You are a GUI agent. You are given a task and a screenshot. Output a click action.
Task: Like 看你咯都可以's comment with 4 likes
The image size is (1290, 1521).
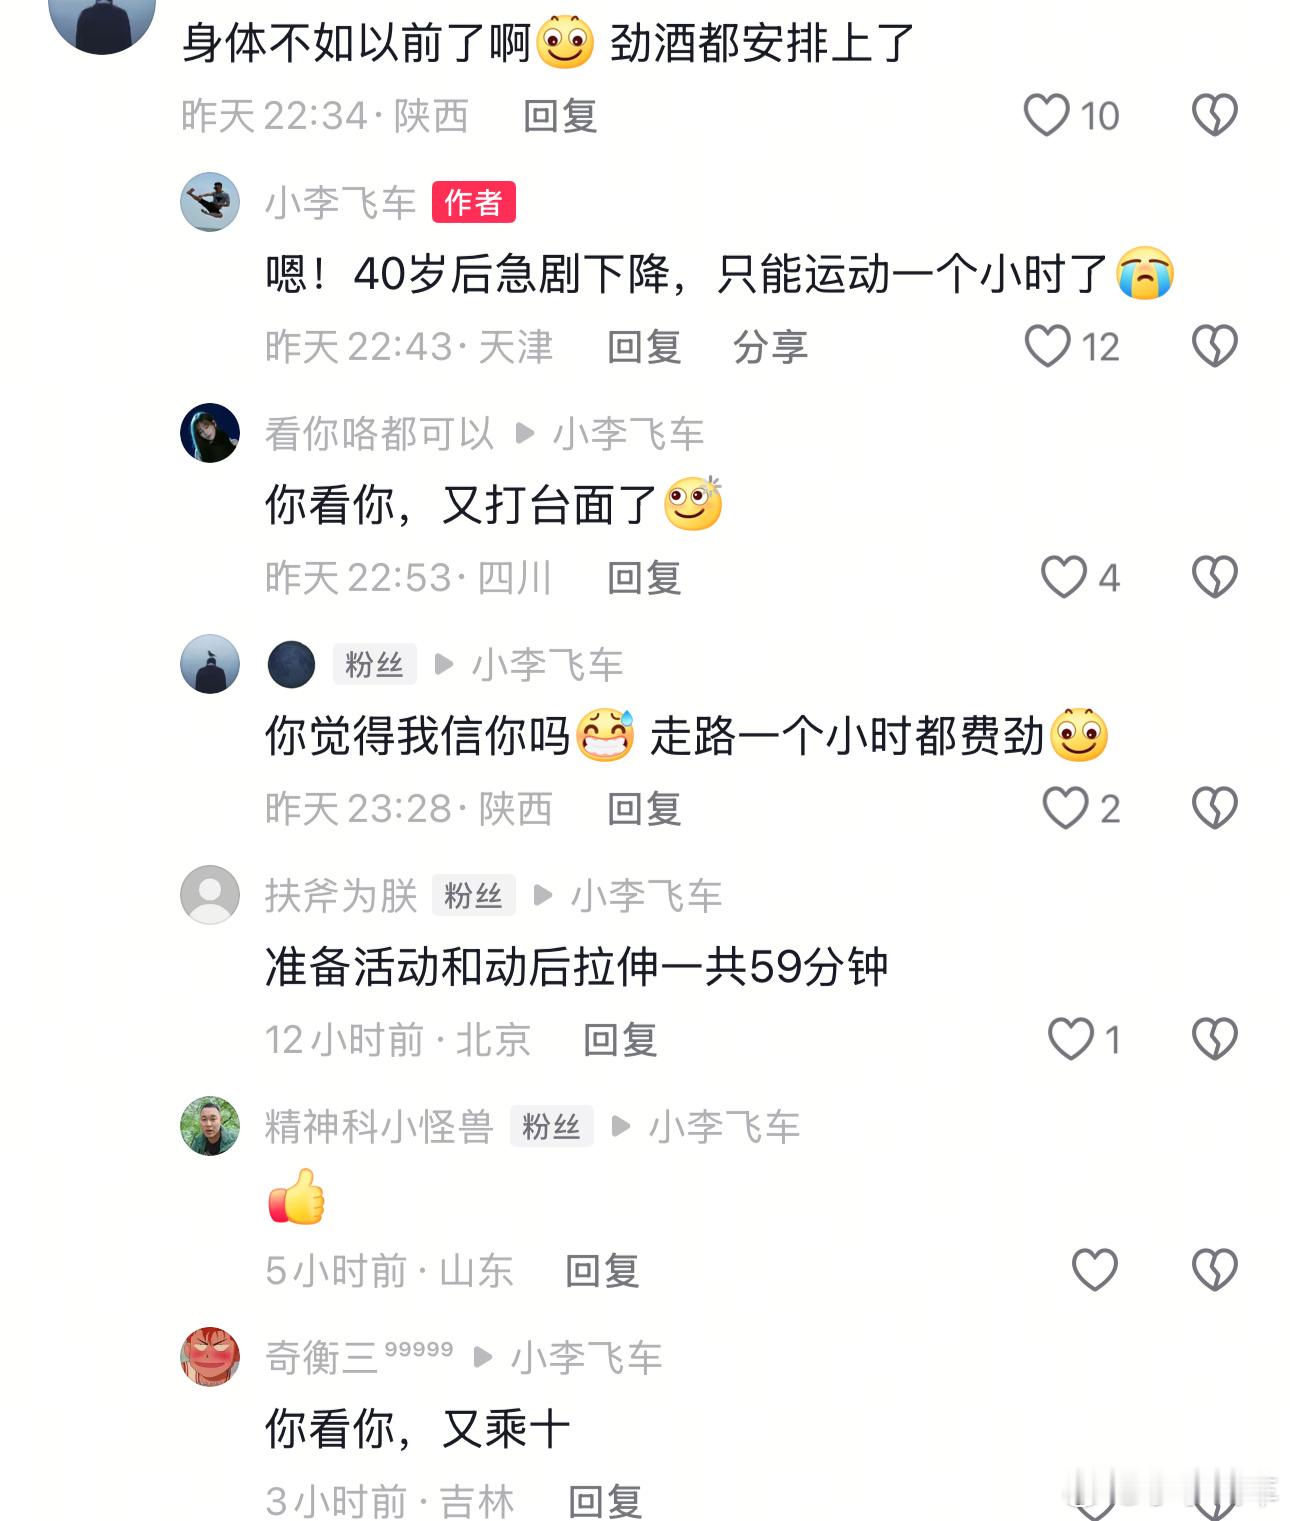[1063, 577]
